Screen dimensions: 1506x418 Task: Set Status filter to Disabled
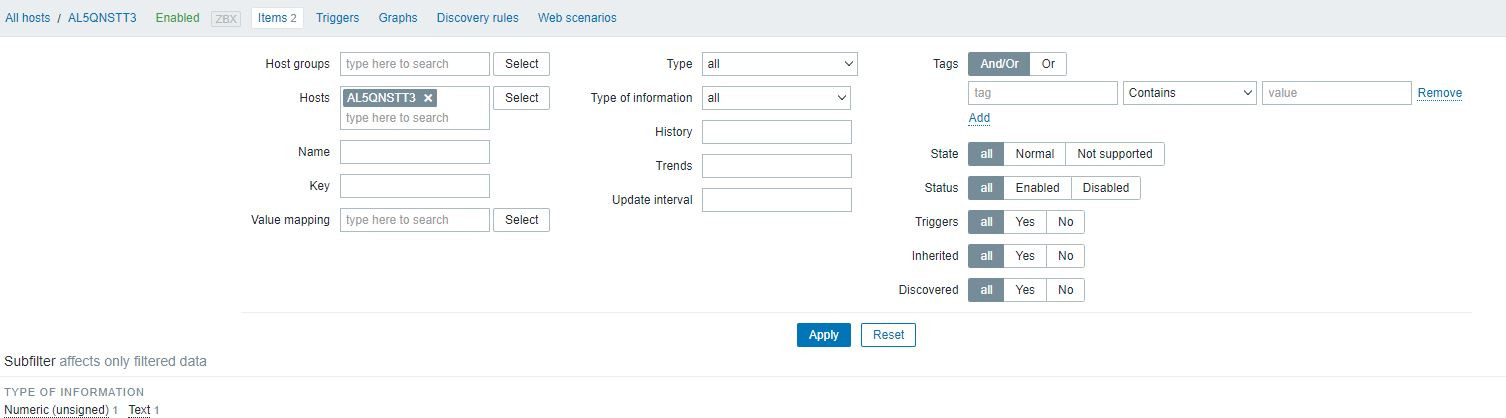(1105, 188)
